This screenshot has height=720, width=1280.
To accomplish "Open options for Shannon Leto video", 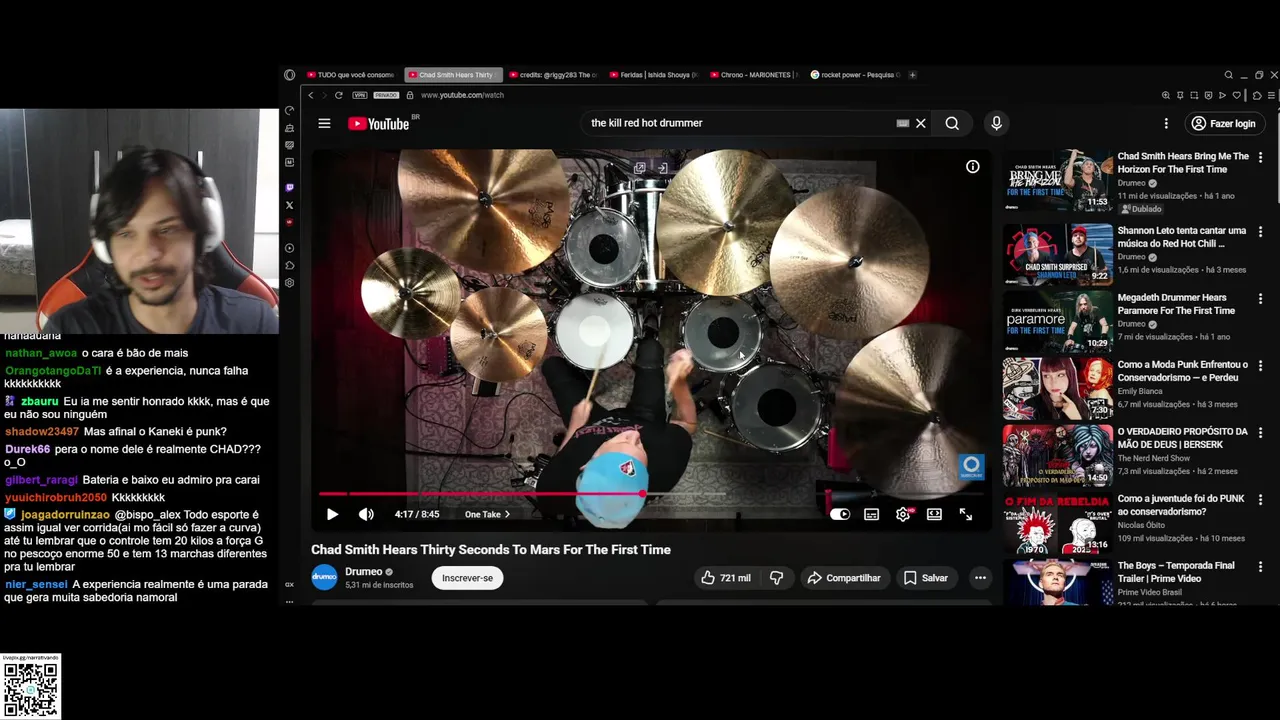I will [1260, 232].
